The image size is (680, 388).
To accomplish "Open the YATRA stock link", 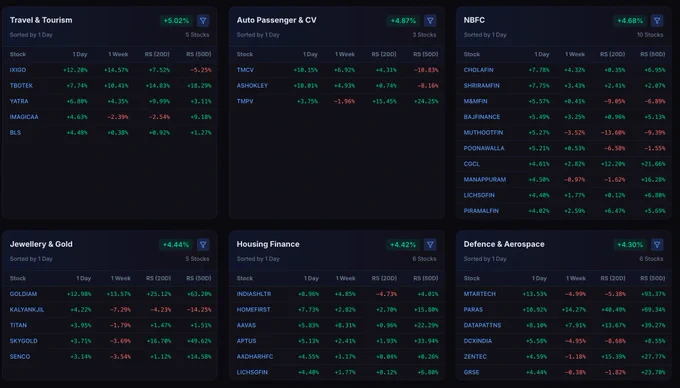I will coord(19,101).
